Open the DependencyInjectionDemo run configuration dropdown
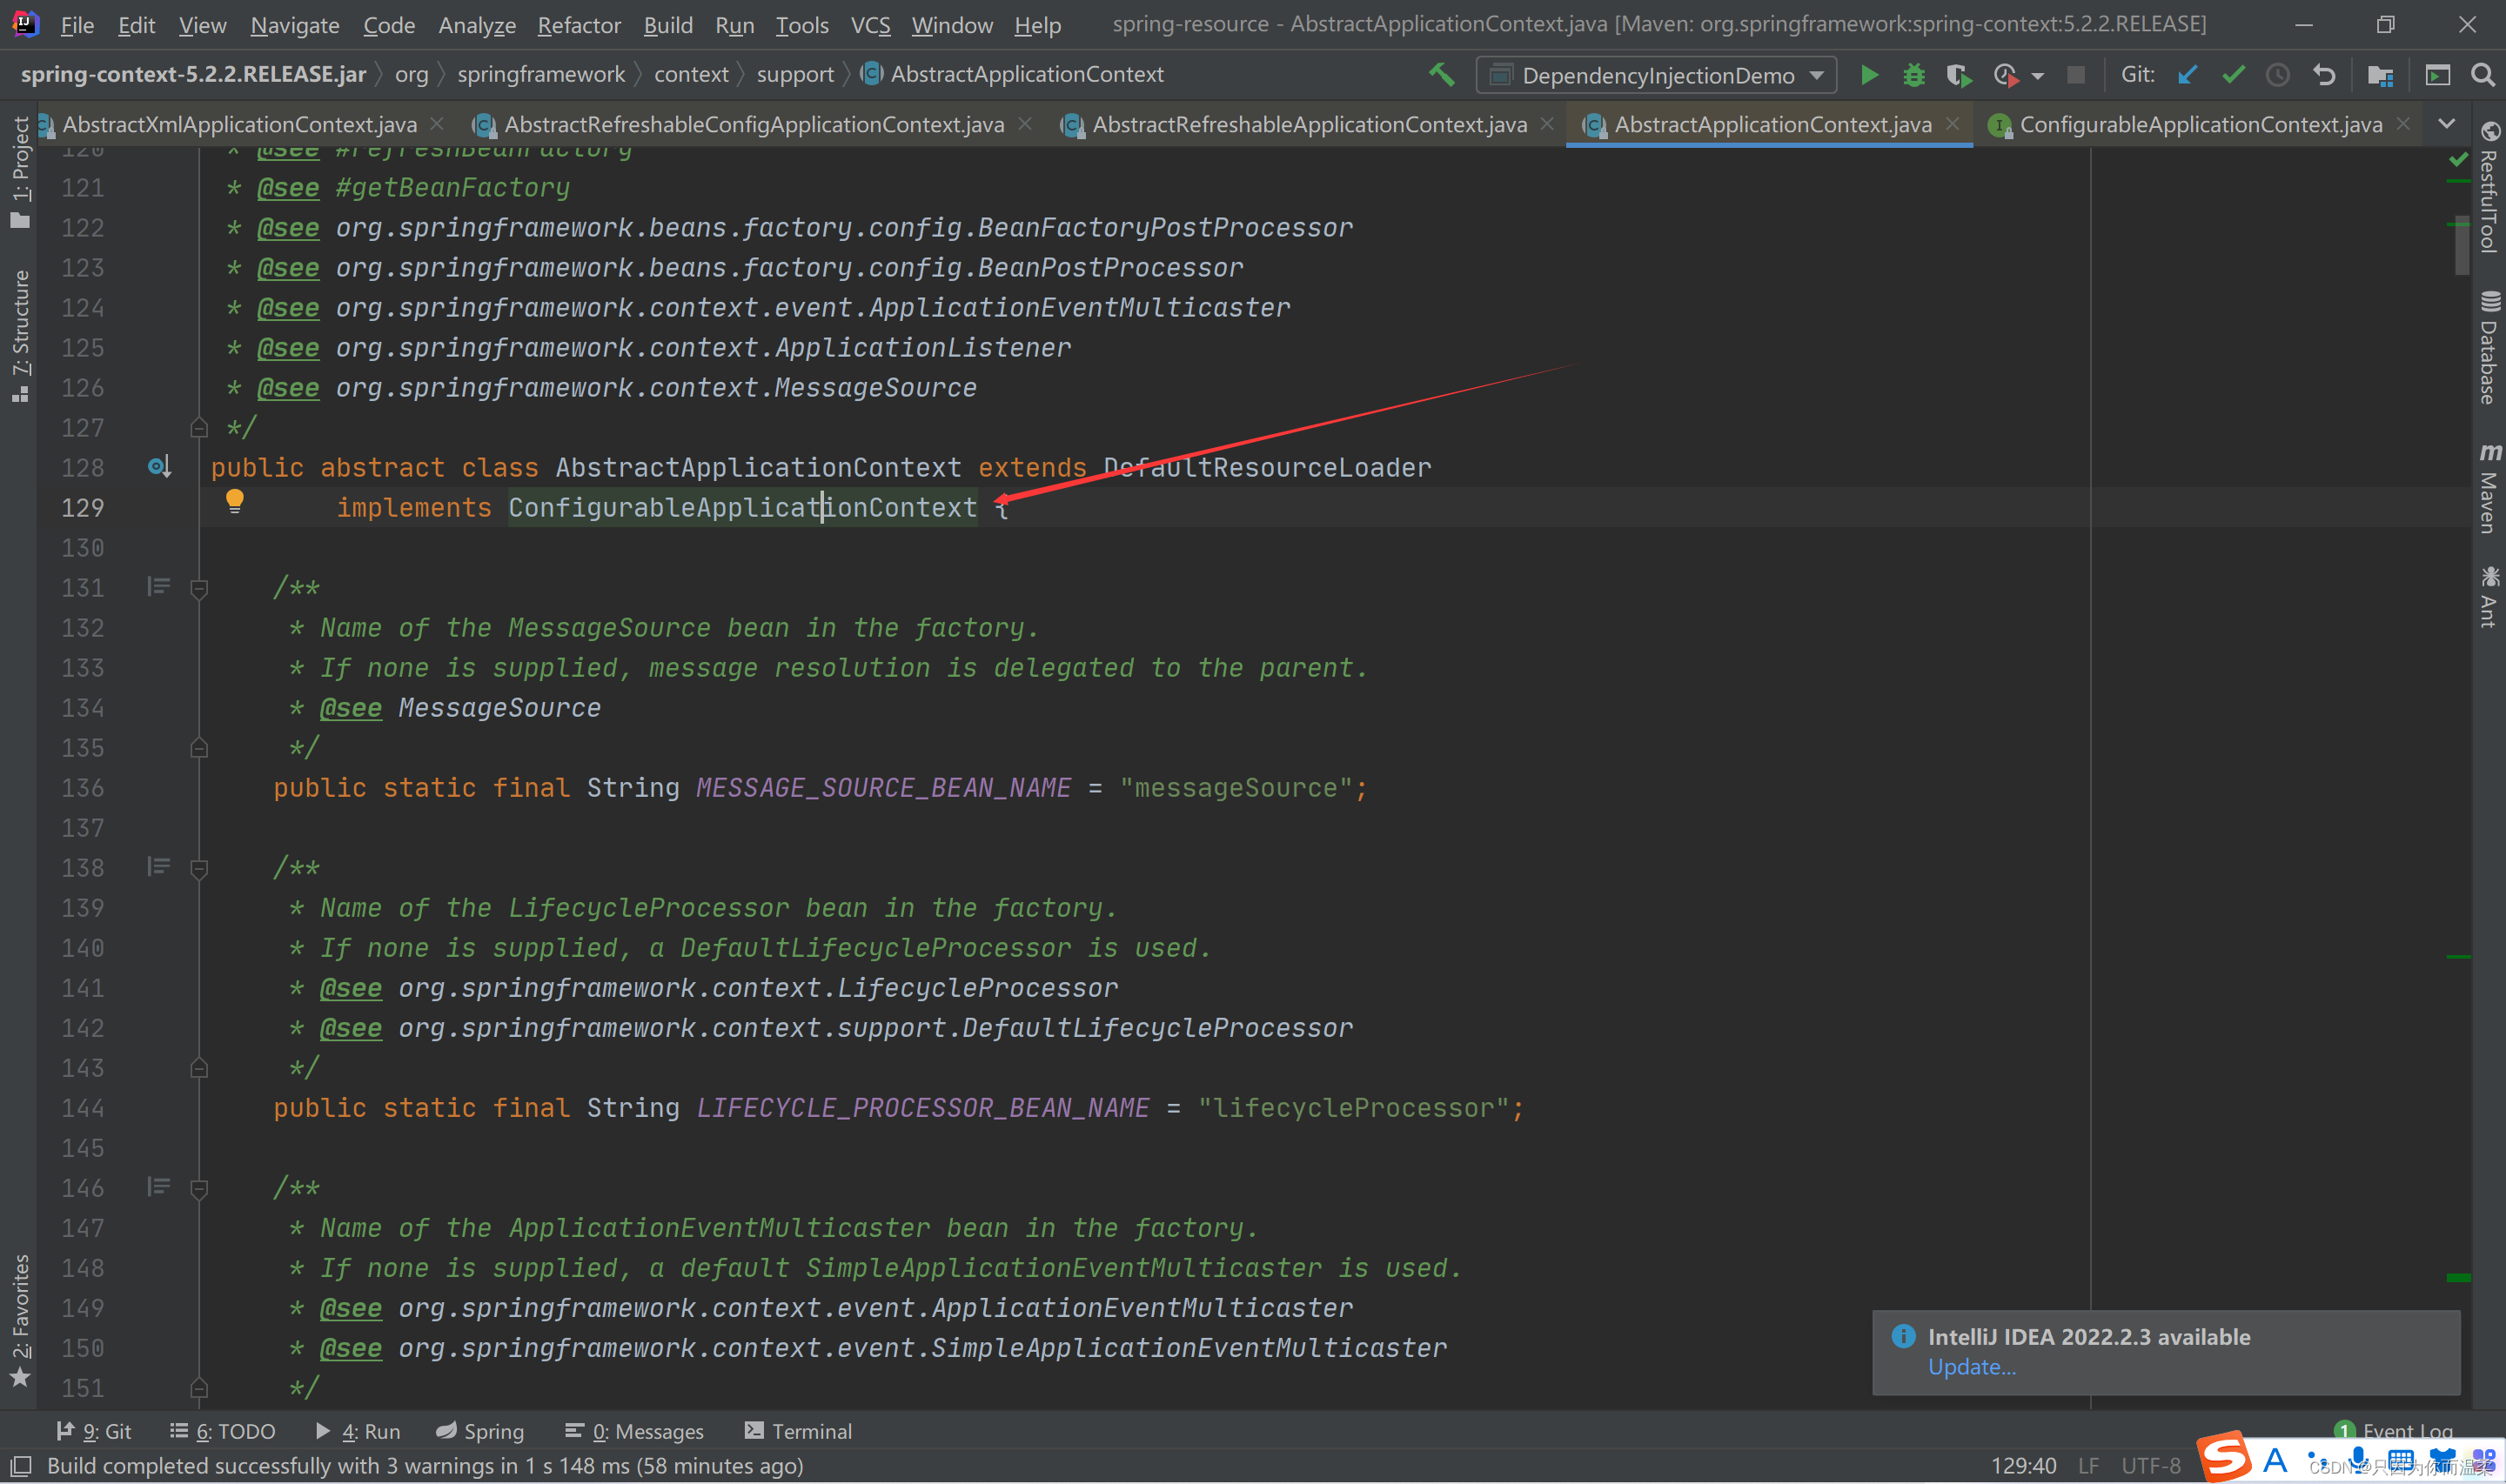This screenshot has height=1484, width=2506. click(1657, 75)
